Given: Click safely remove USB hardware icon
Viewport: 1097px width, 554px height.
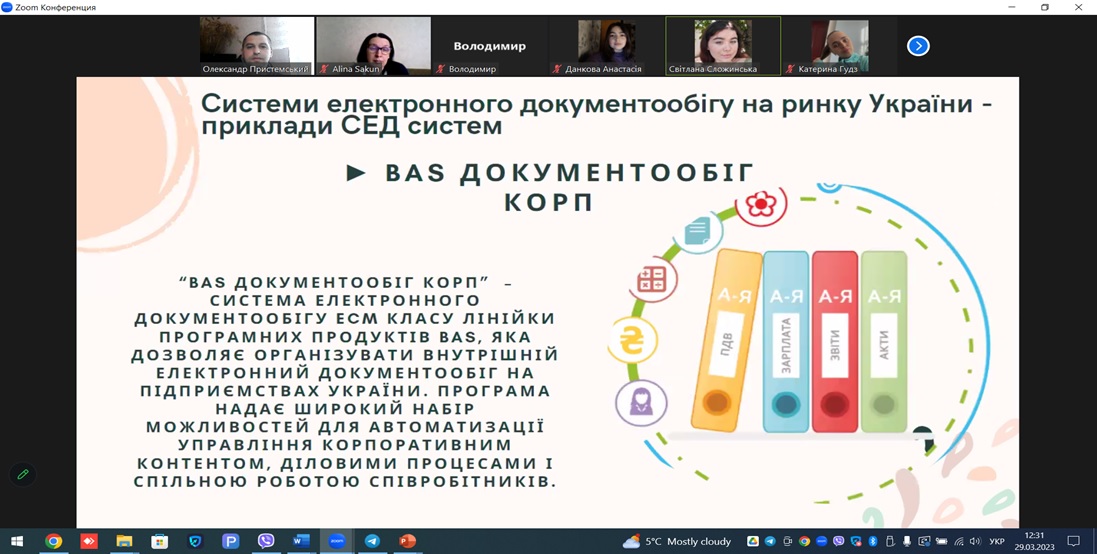Looking at the screenshot, I should pos(890,541).
